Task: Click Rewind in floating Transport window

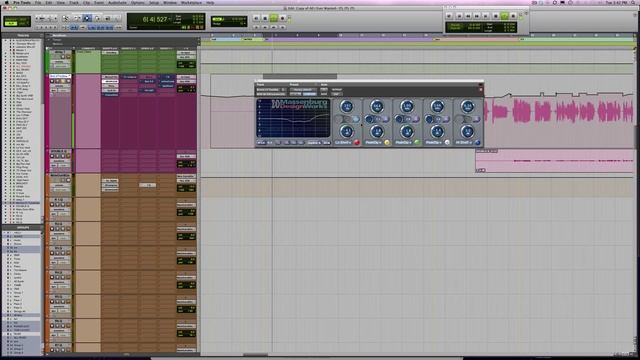Action: 468,16
